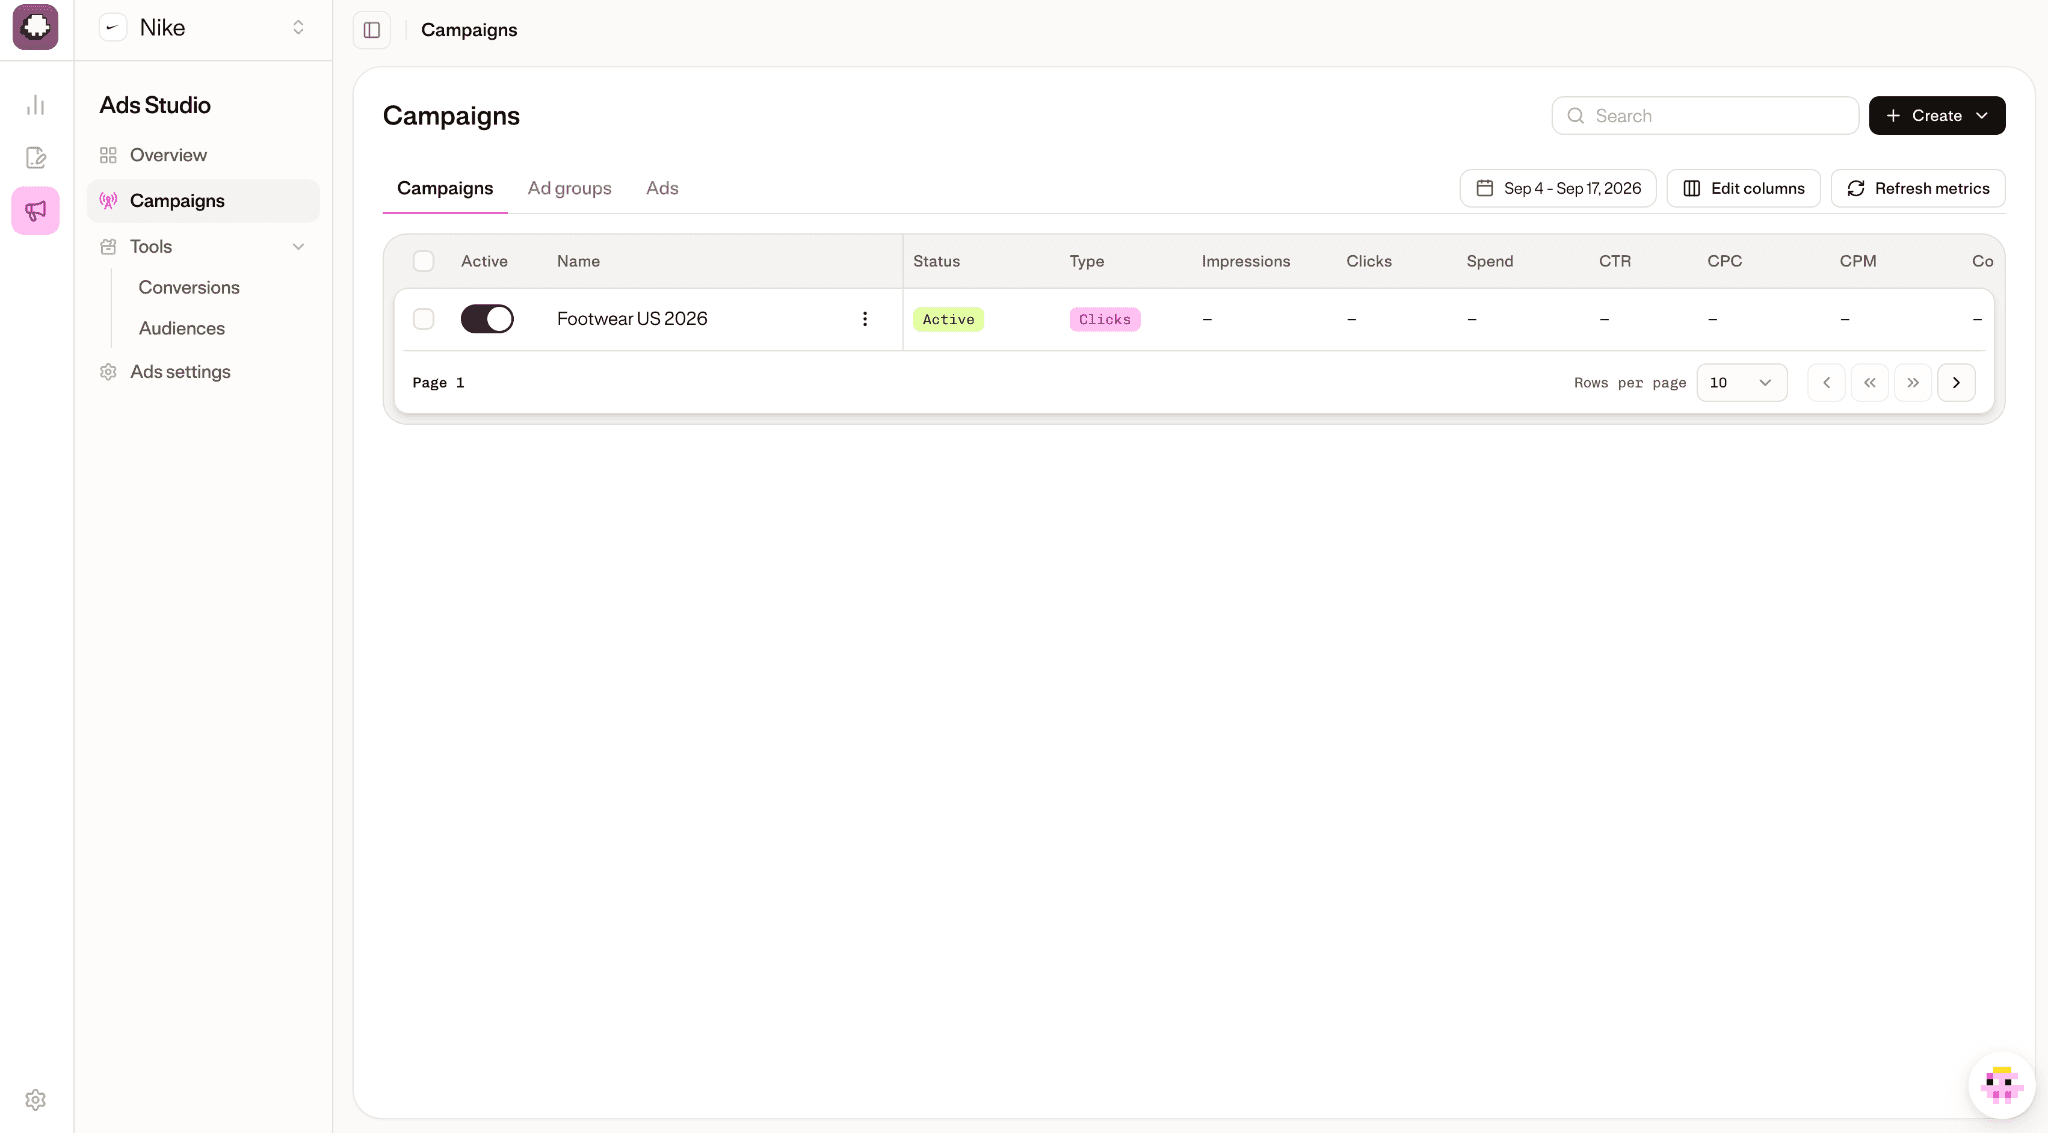Click the Nike swoosh brand logo
Viewport: 2048px width, 1133px height.
[113, 28]
